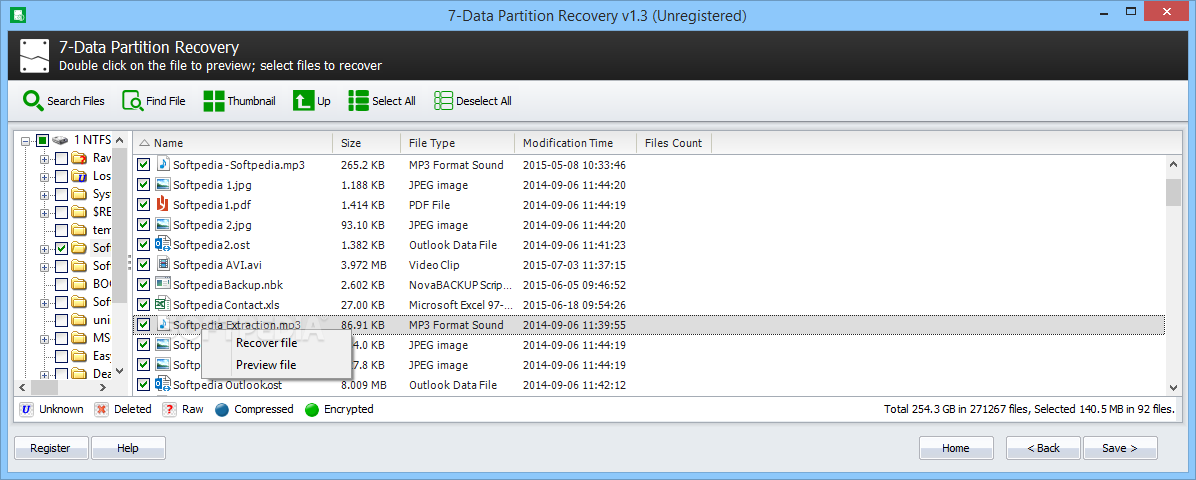
Task: Click the Lost folder icon in tree
Action: [x=79, y=176]
